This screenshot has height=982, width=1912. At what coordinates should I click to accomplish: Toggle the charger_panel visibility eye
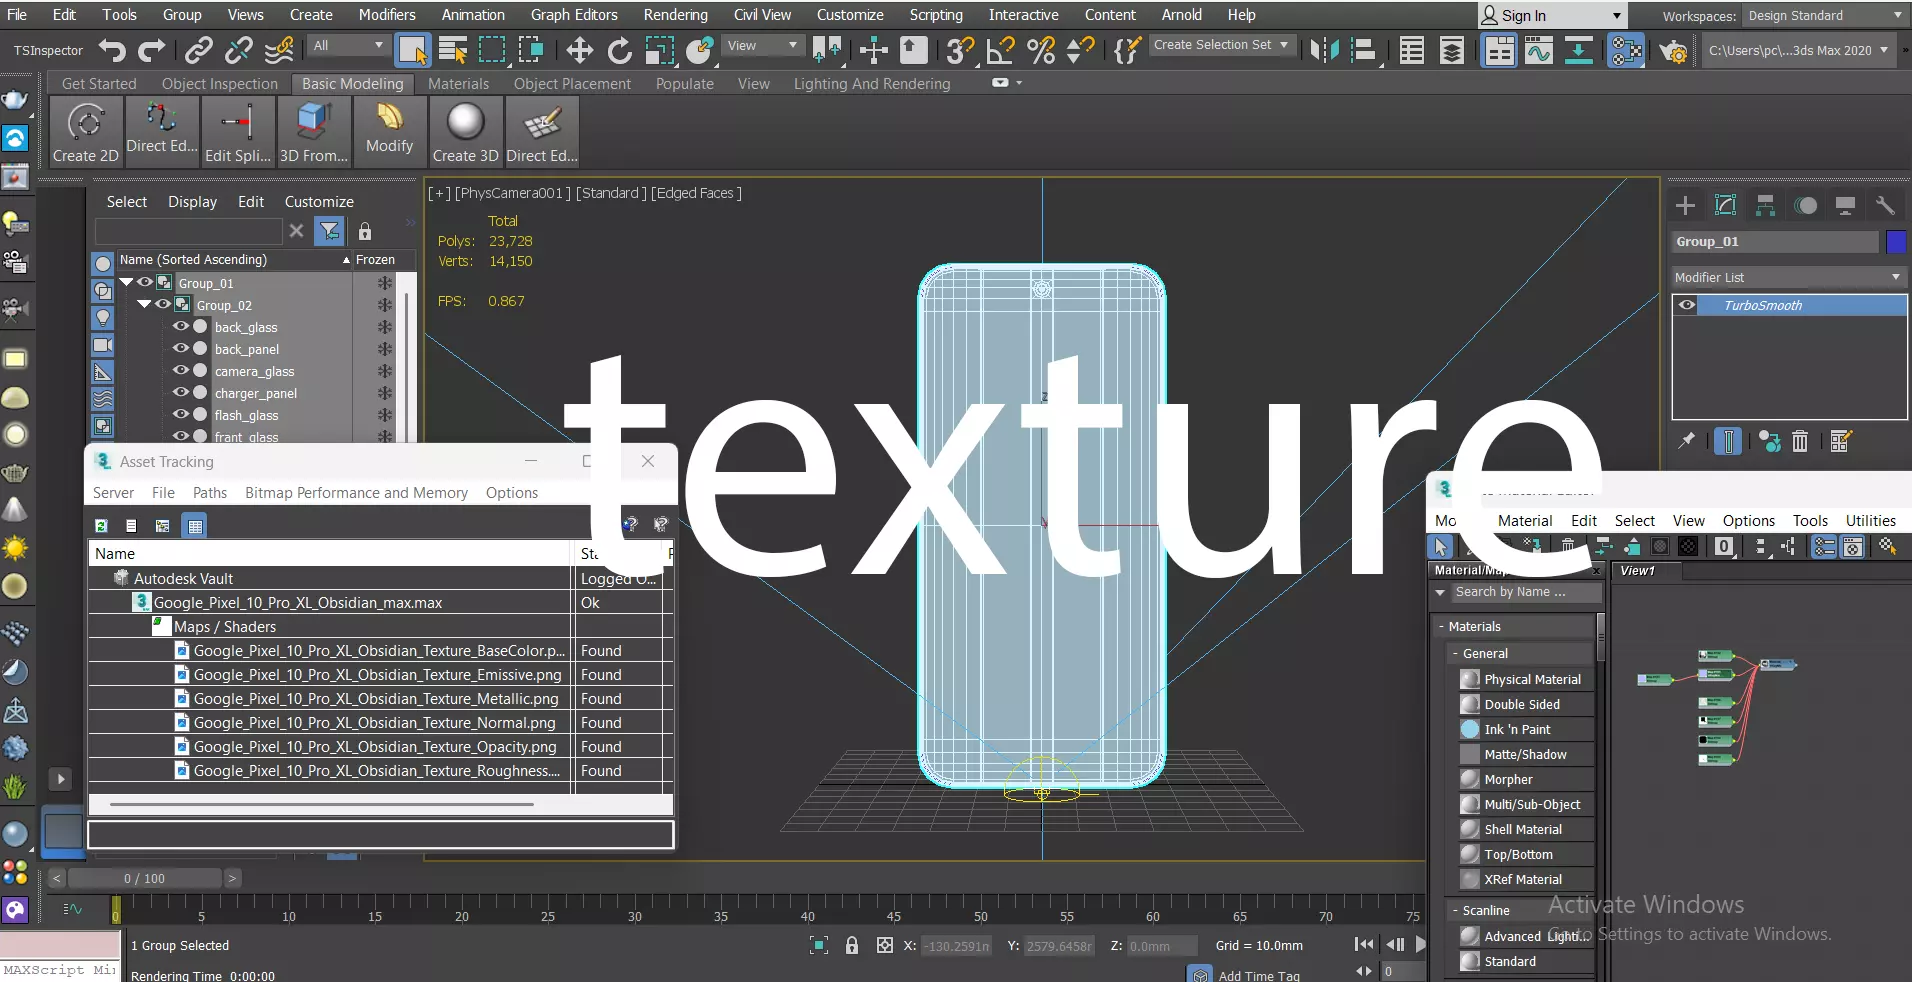click(x=181, y=393)
